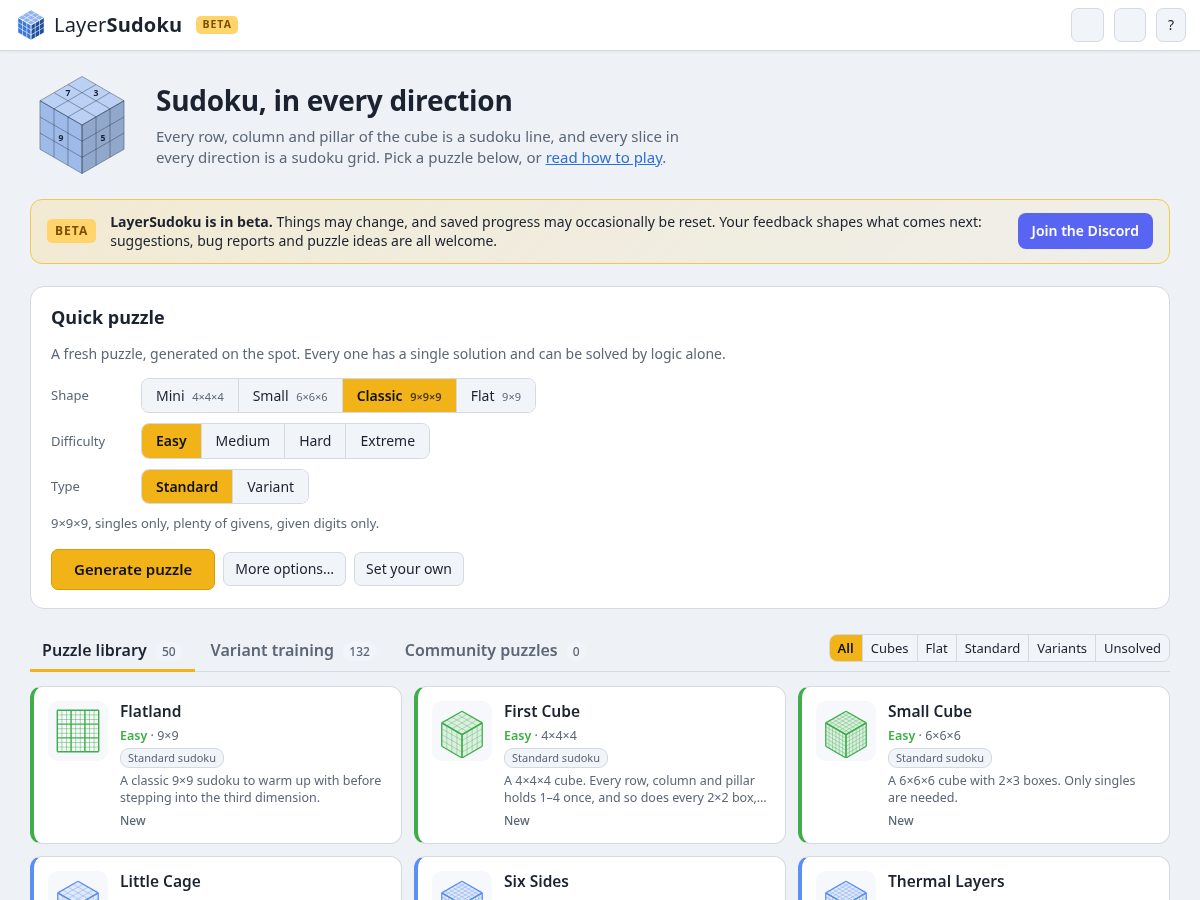
Task: Open the Small Cube puzzle card title
Action: click(x=930, y=711)
